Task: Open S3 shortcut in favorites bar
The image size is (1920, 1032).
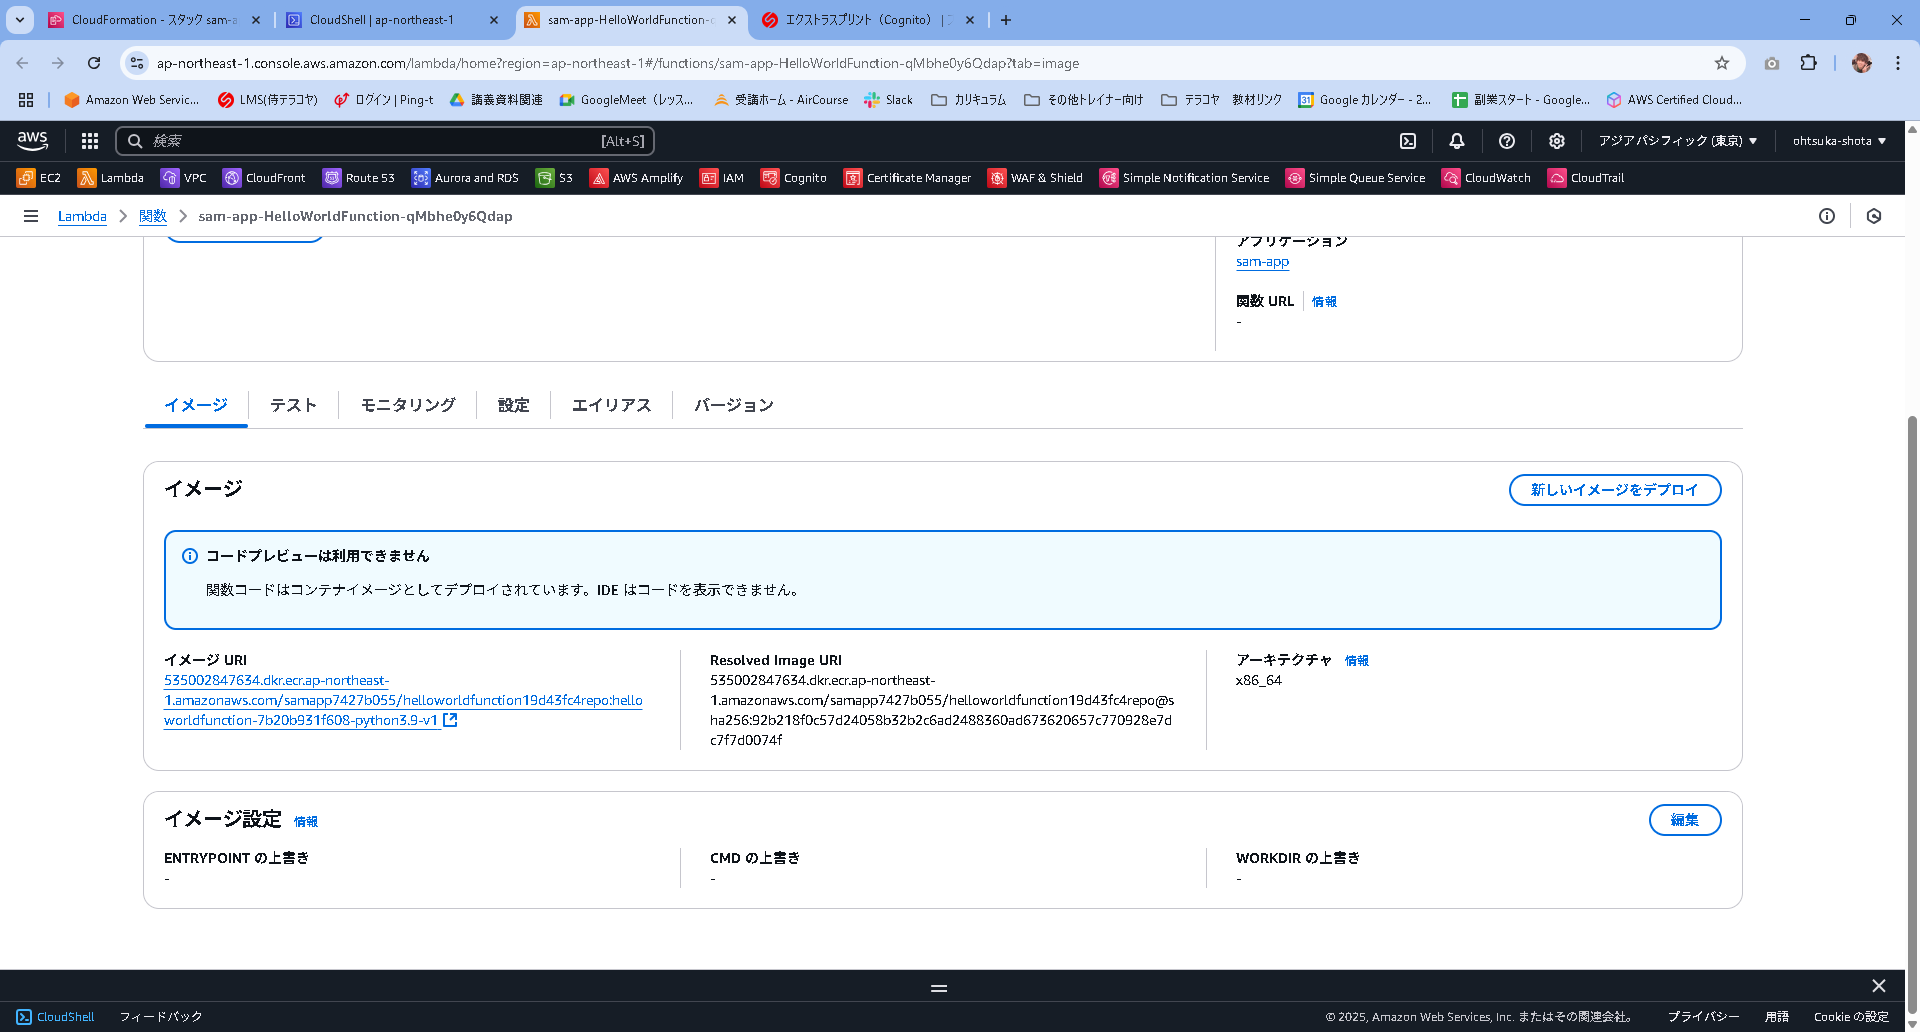Action: coord(555,178)
